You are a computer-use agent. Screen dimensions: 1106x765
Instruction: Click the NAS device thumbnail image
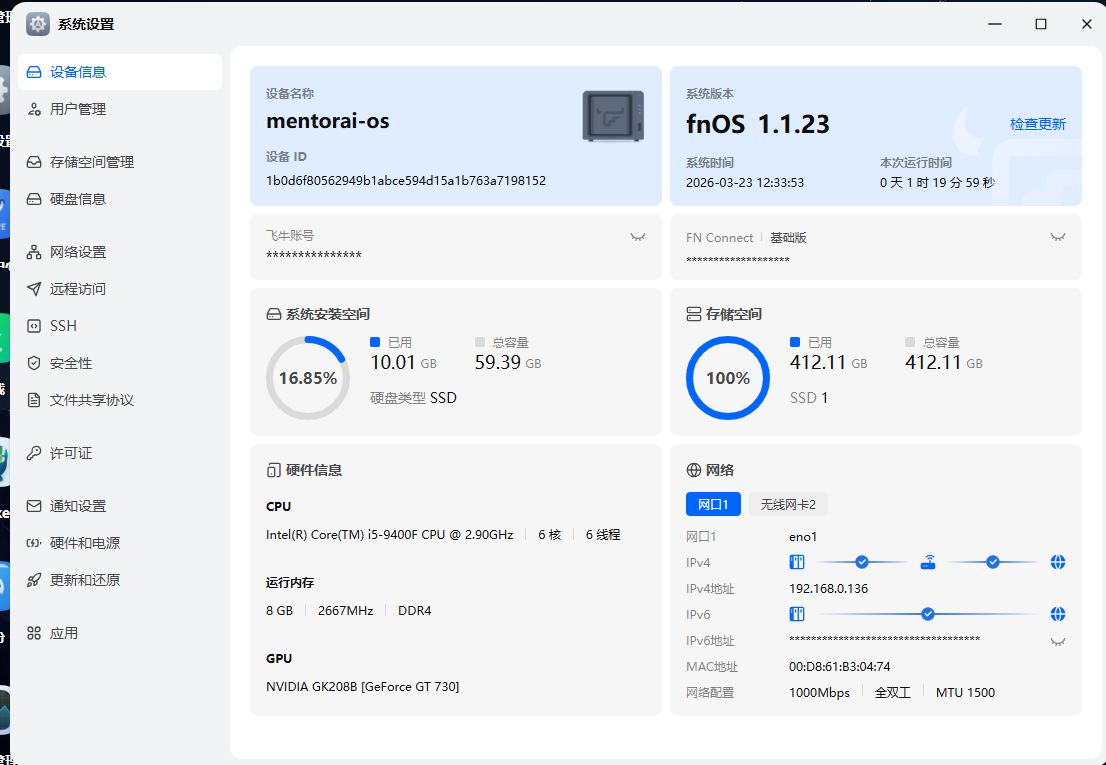613,116
